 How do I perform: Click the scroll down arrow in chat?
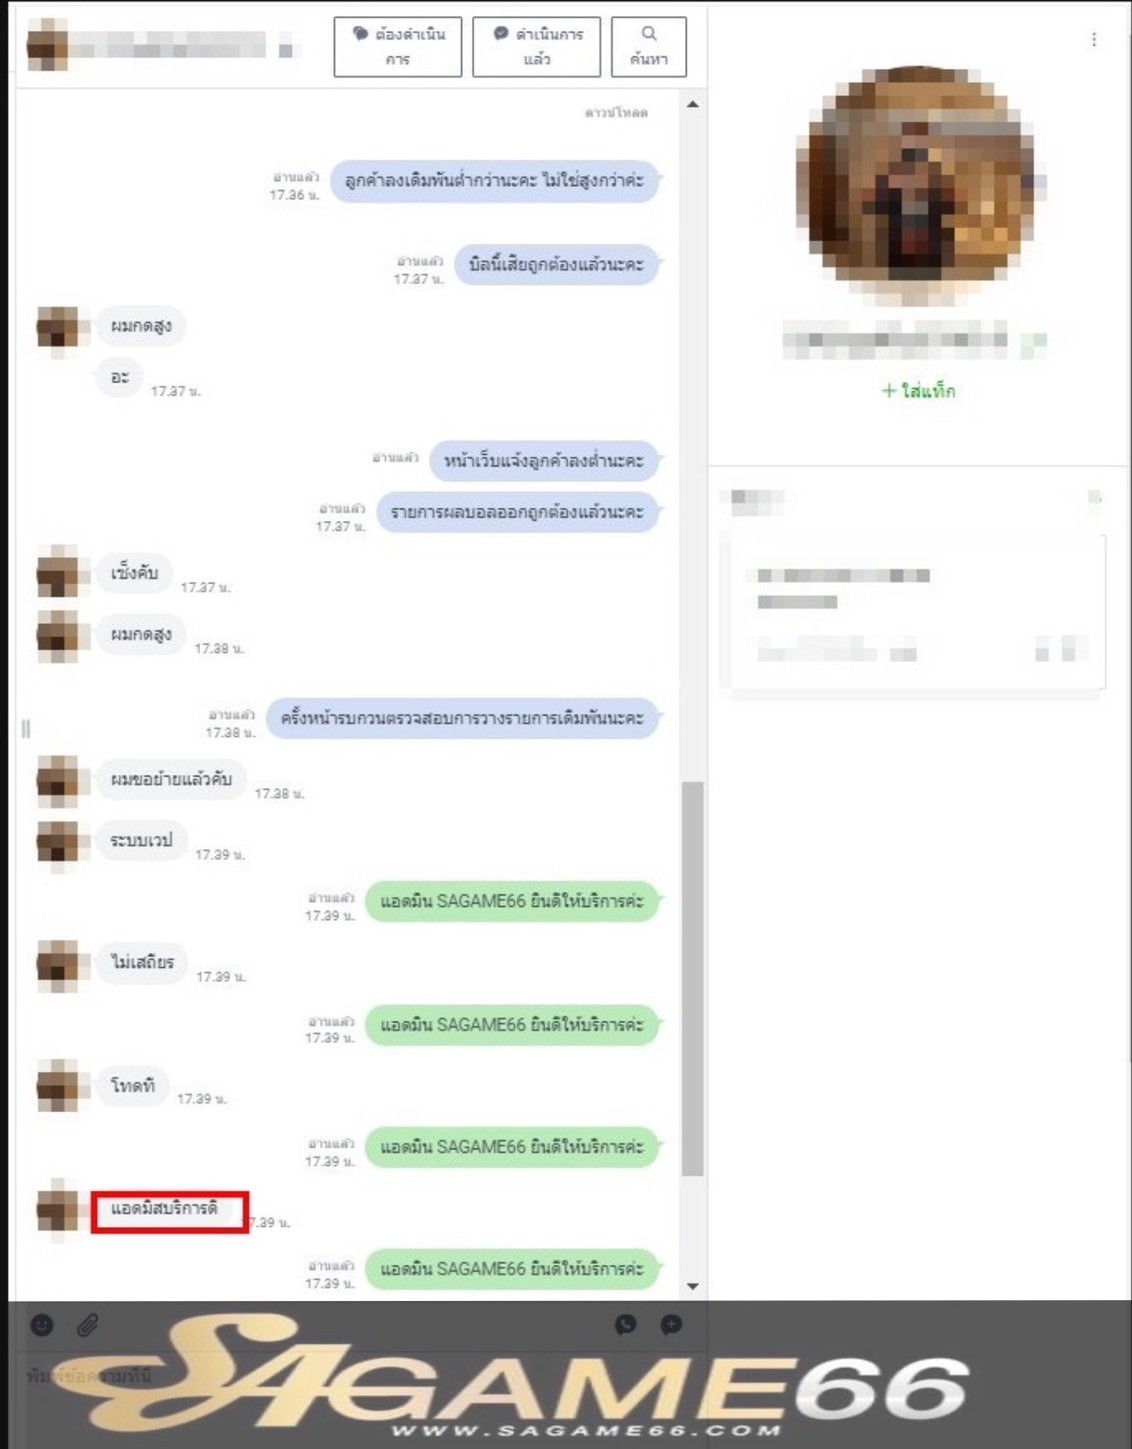click(692, 1286)
